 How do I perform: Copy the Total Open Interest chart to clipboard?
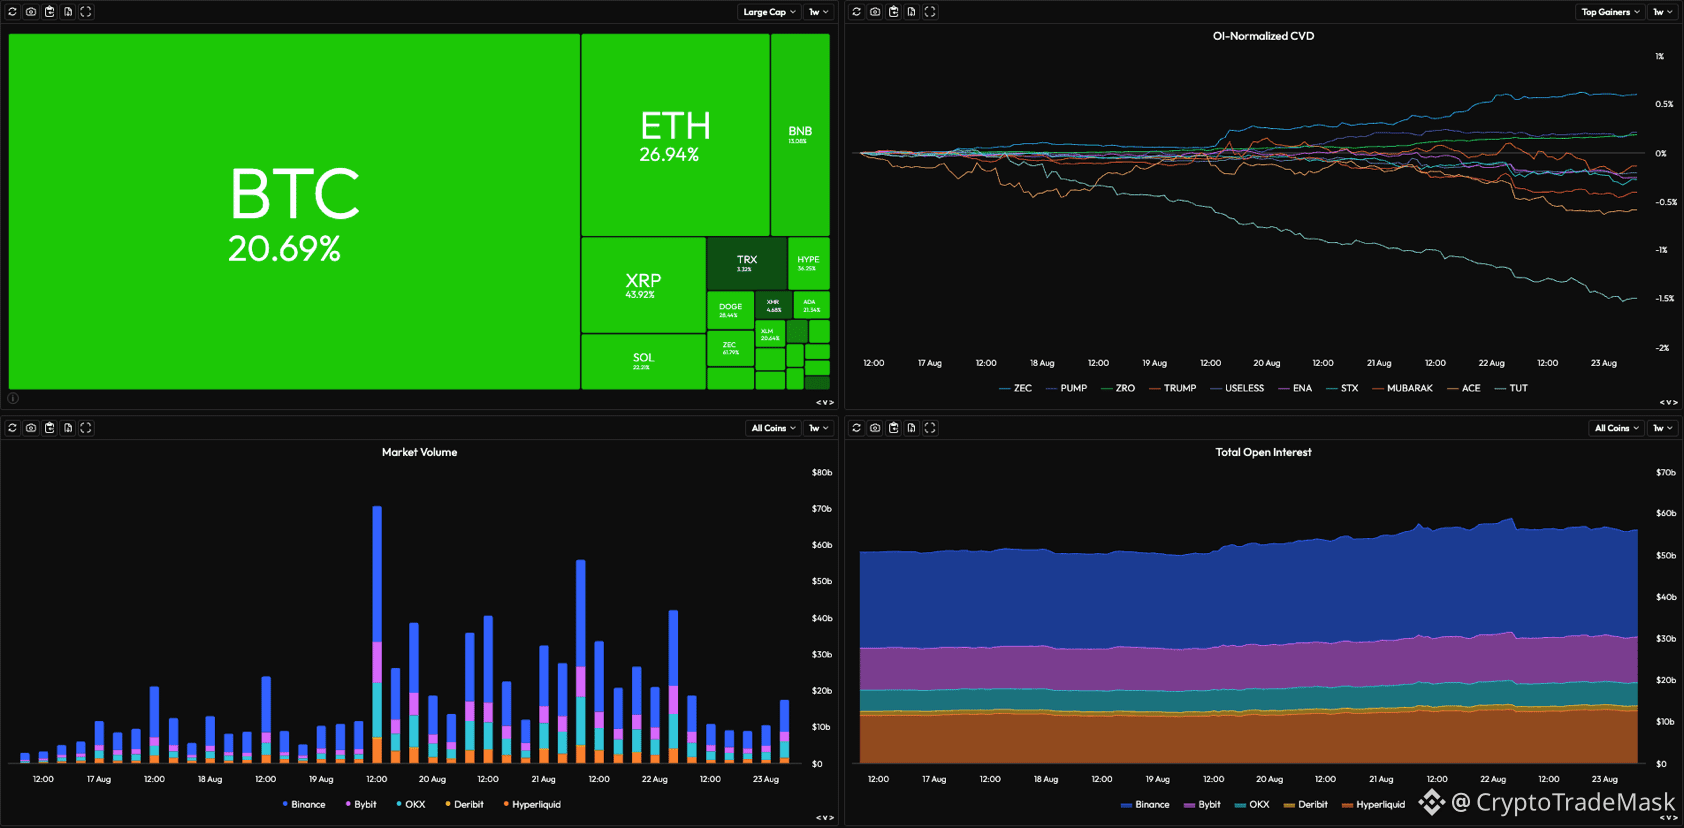point(893,428)
